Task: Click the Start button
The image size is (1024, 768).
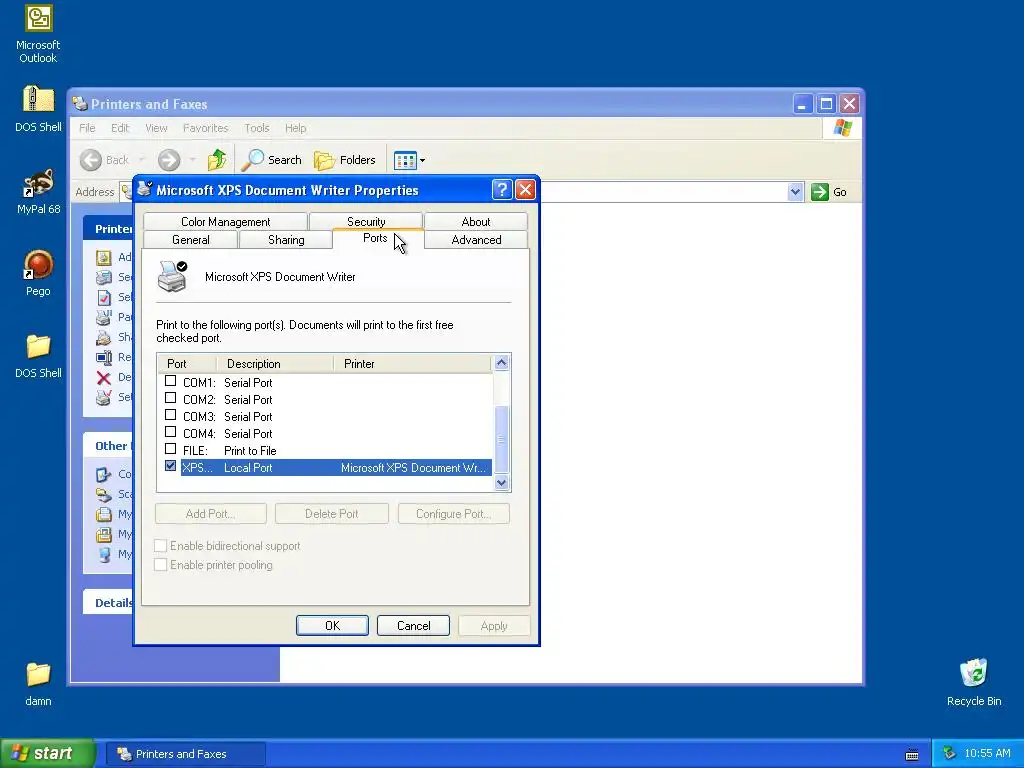Action: pyautogui.click(x=47, y=753)
